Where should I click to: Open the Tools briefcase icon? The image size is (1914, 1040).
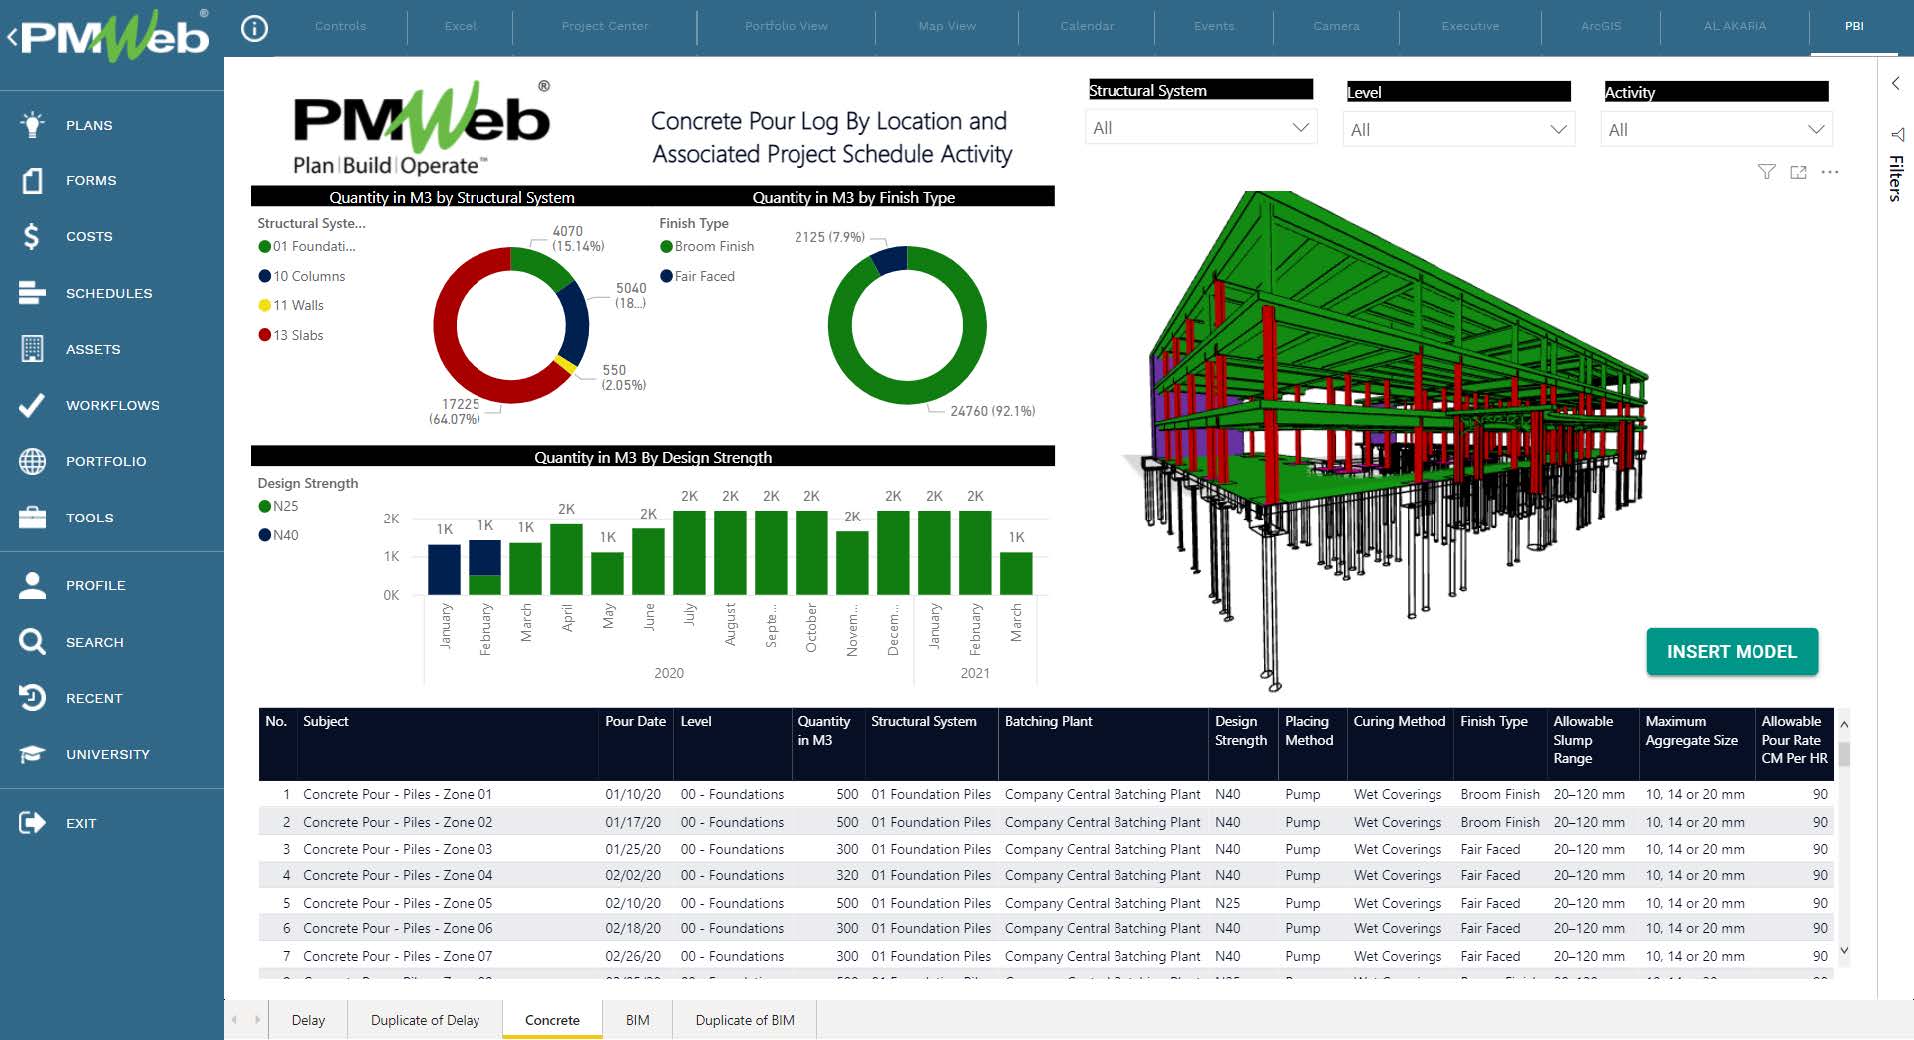click(32, 518)
